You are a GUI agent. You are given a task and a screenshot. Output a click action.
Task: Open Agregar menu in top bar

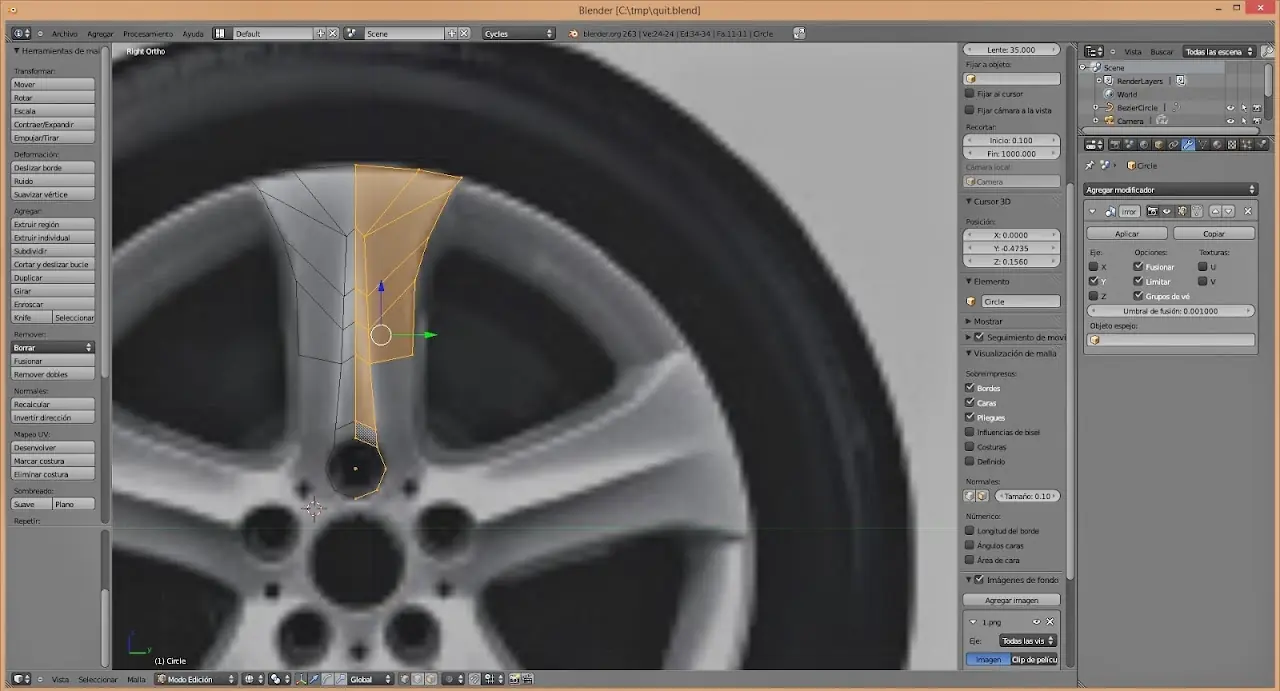click(100, 33)
